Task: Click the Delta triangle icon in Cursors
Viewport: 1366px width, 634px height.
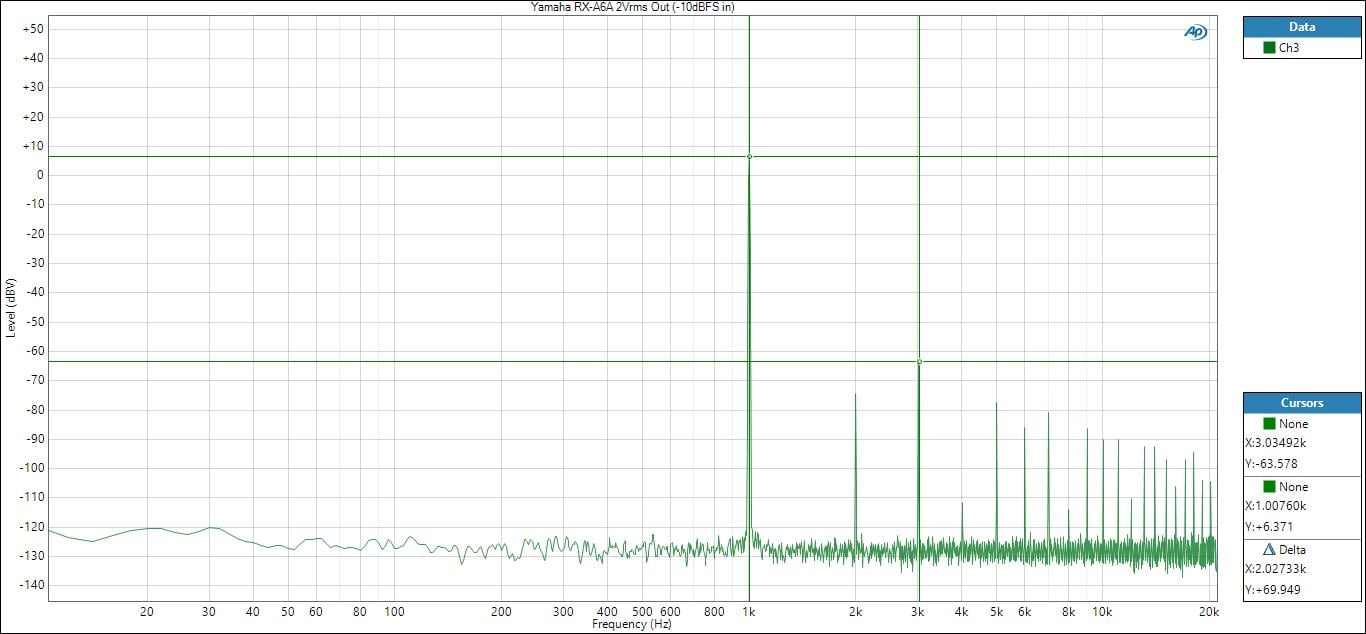Action: tap(1269, 549)
